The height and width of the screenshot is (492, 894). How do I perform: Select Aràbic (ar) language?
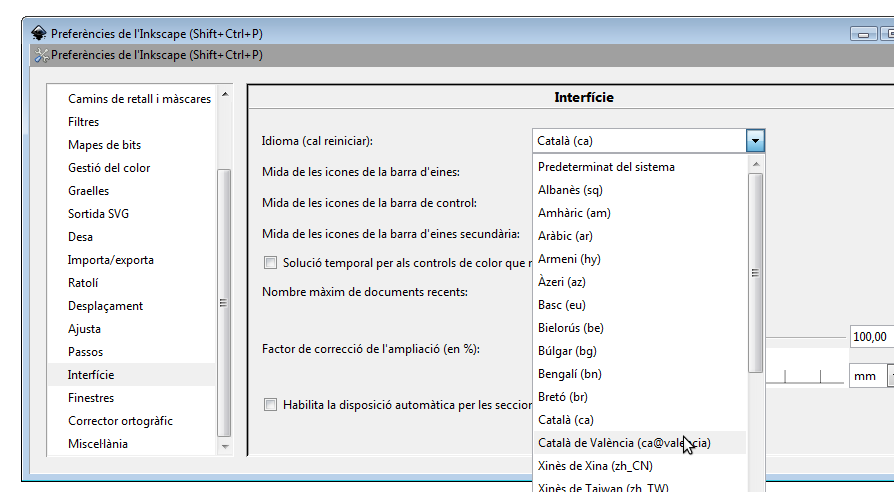(x=640, y=236)
